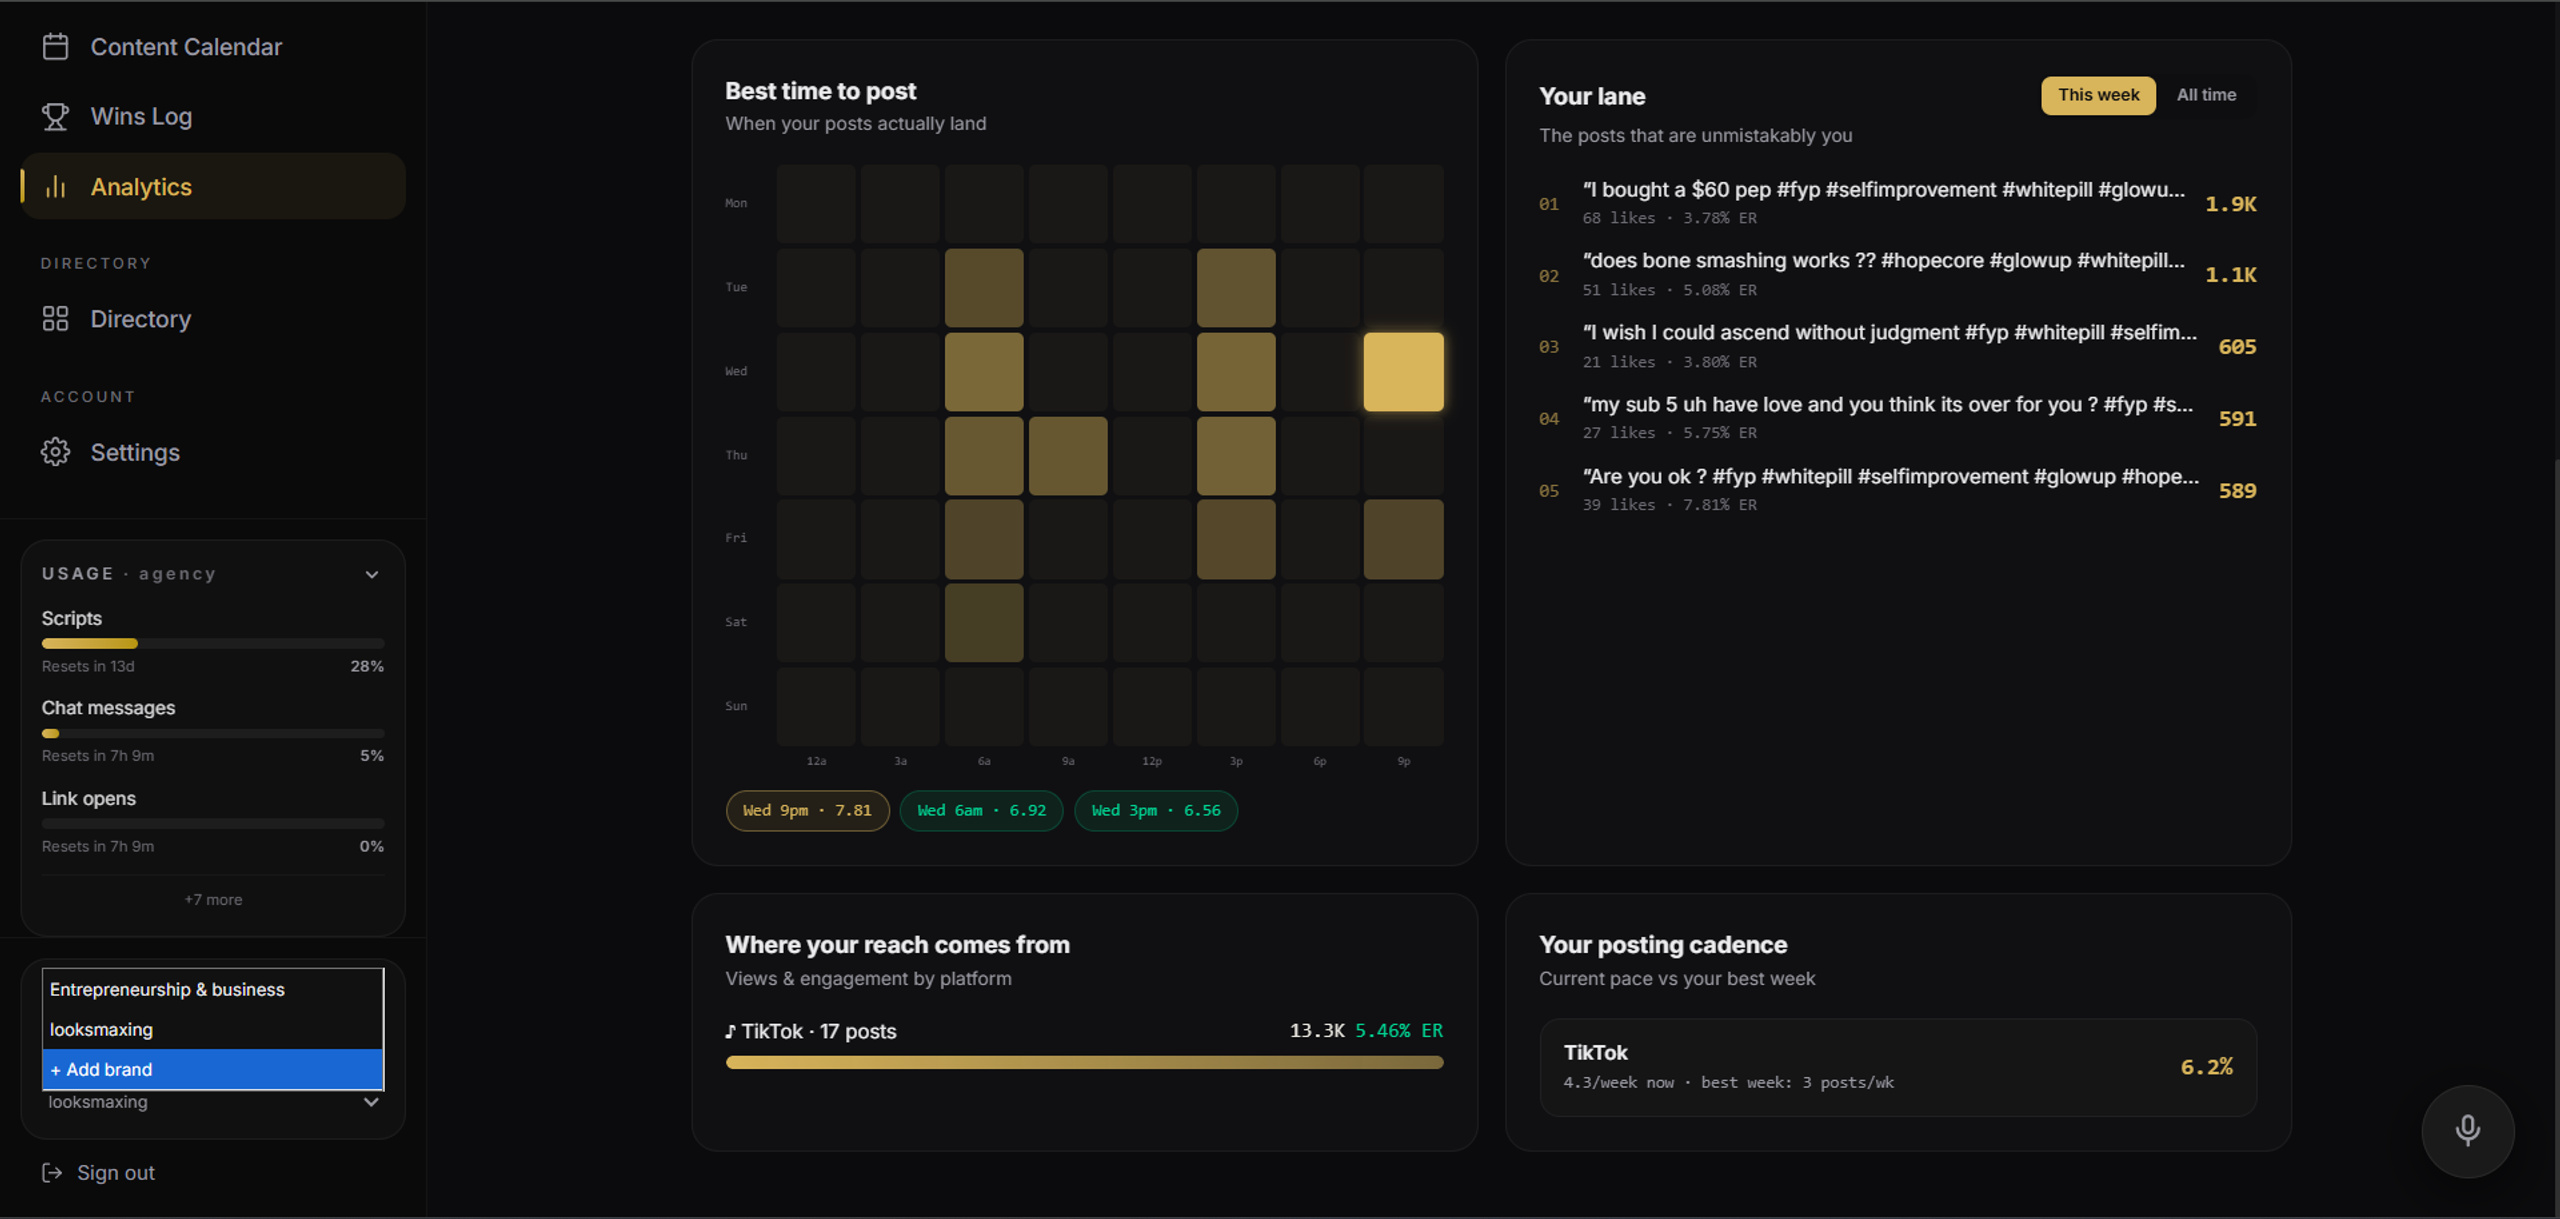
Task: Click the Settings gear icon
Action: (x=55, y=452)
